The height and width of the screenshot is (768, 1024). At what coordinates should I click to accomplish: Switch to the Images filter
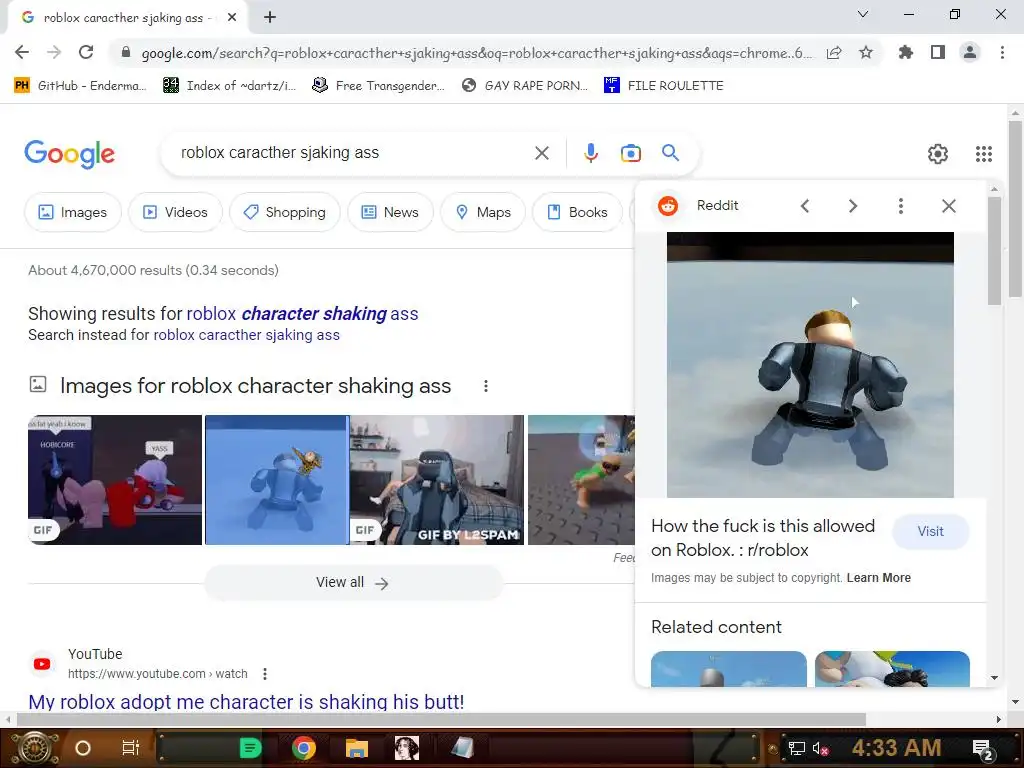point(72,212)
